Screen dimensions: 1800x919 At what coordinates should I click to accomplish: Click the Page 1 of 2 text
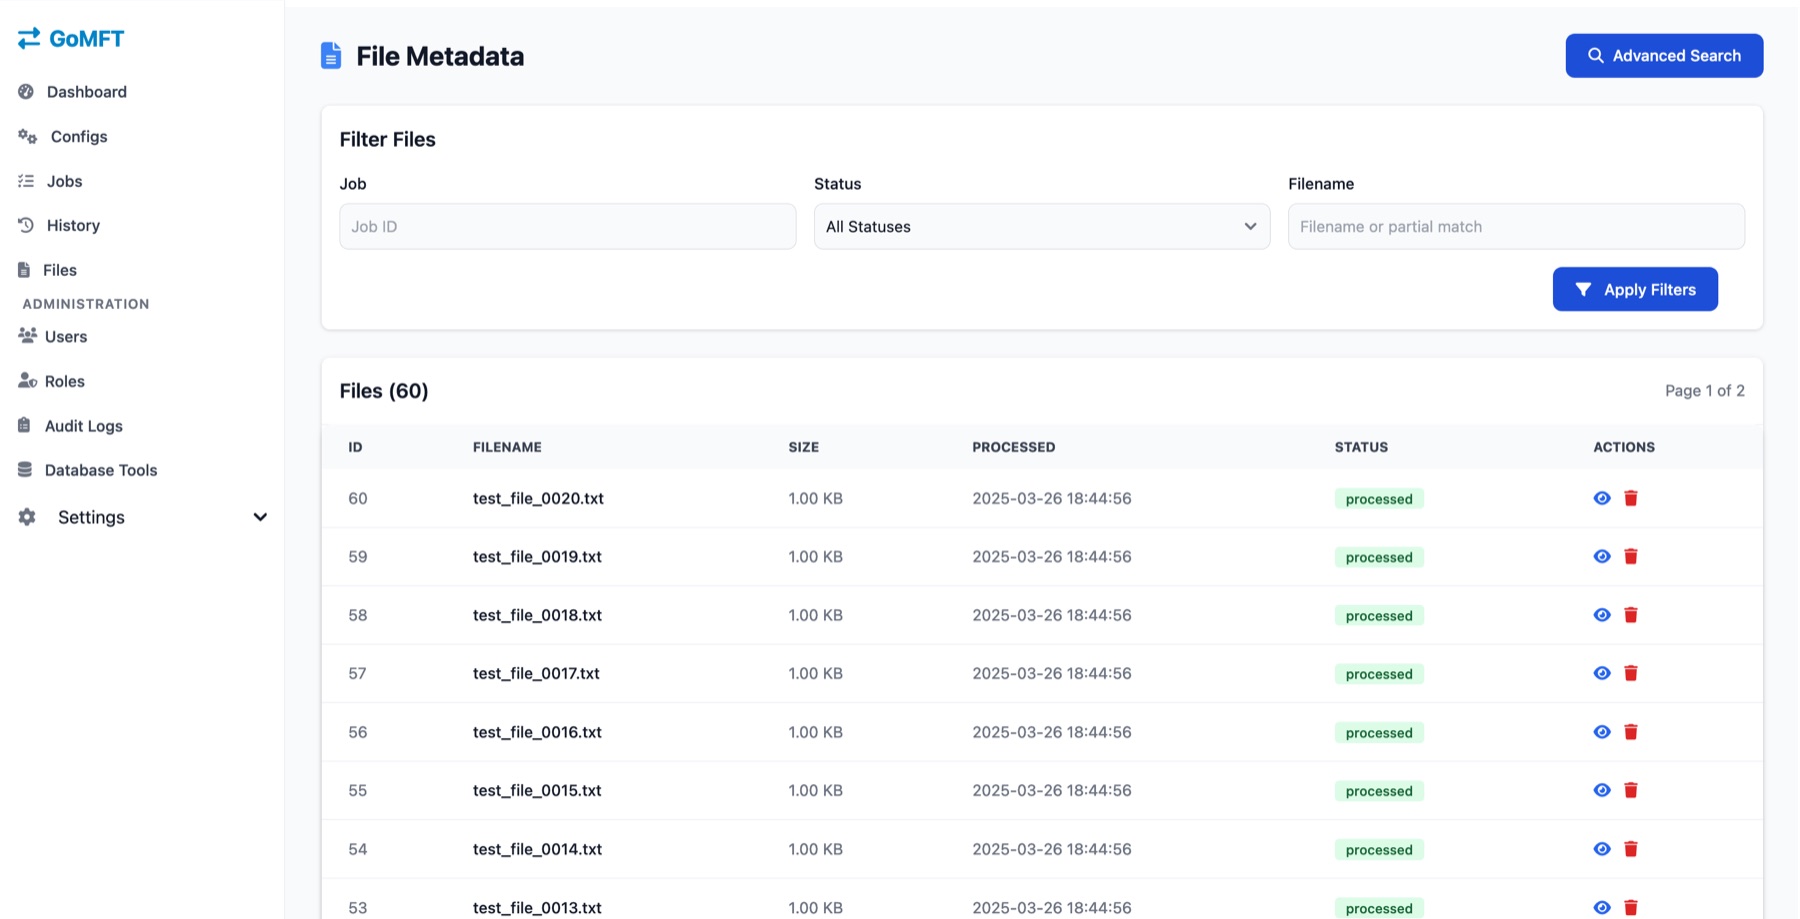pyautogui.click(x=1704, y=391)
